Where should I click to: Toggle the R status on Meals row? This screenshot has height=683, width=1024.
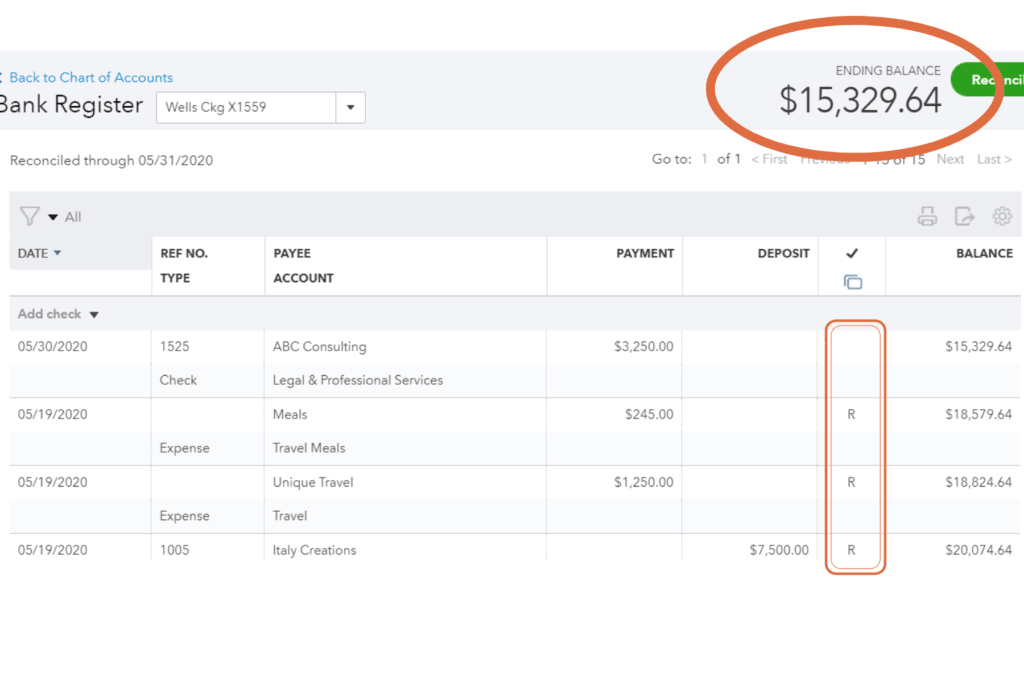pyautogui.click(x=852, y=414)
